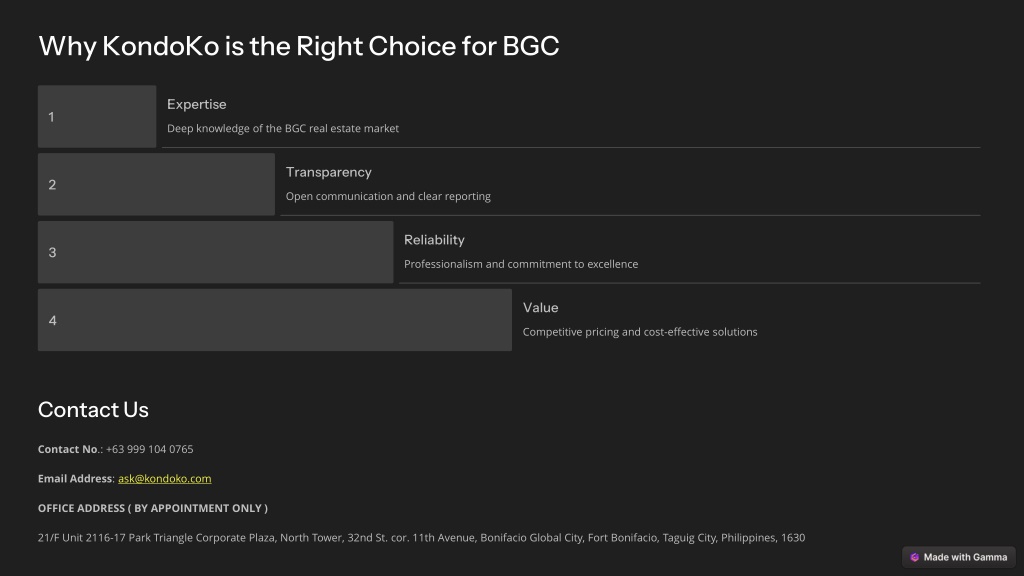Click the Value heading
Viewport: 1024px width, 576px height.
pyautogui.click(x=541, y=308)
